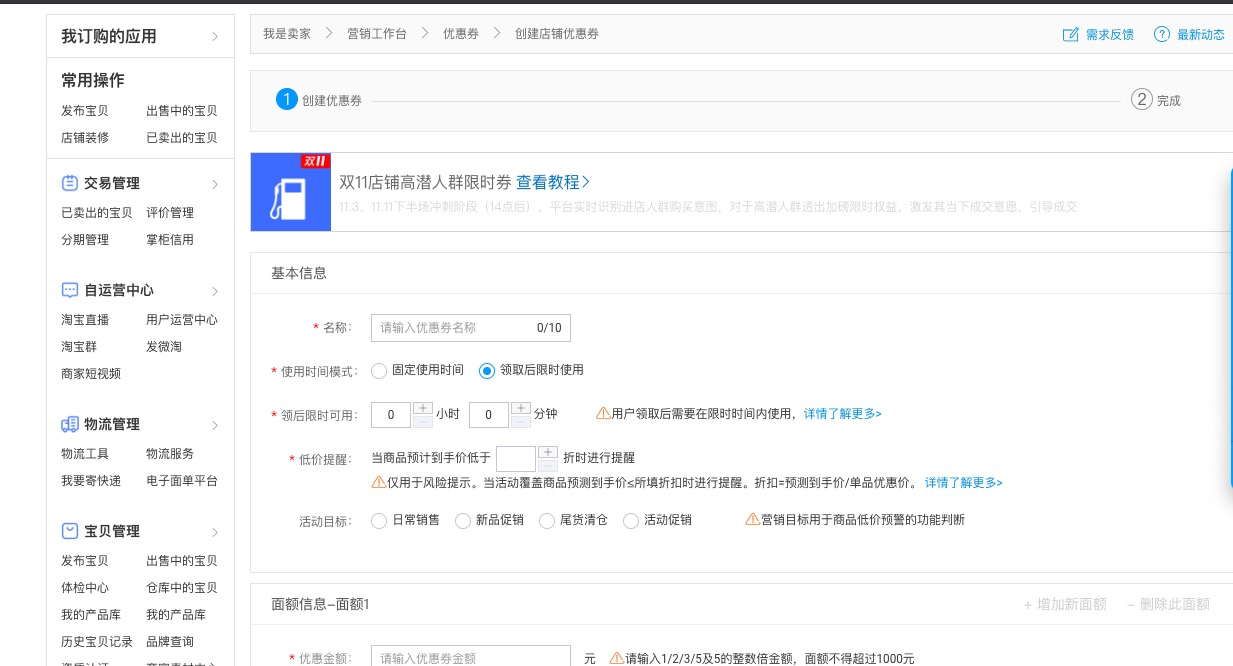Expand 物流管理 section arrow
1233x666 pixels.
pos(215,425)
